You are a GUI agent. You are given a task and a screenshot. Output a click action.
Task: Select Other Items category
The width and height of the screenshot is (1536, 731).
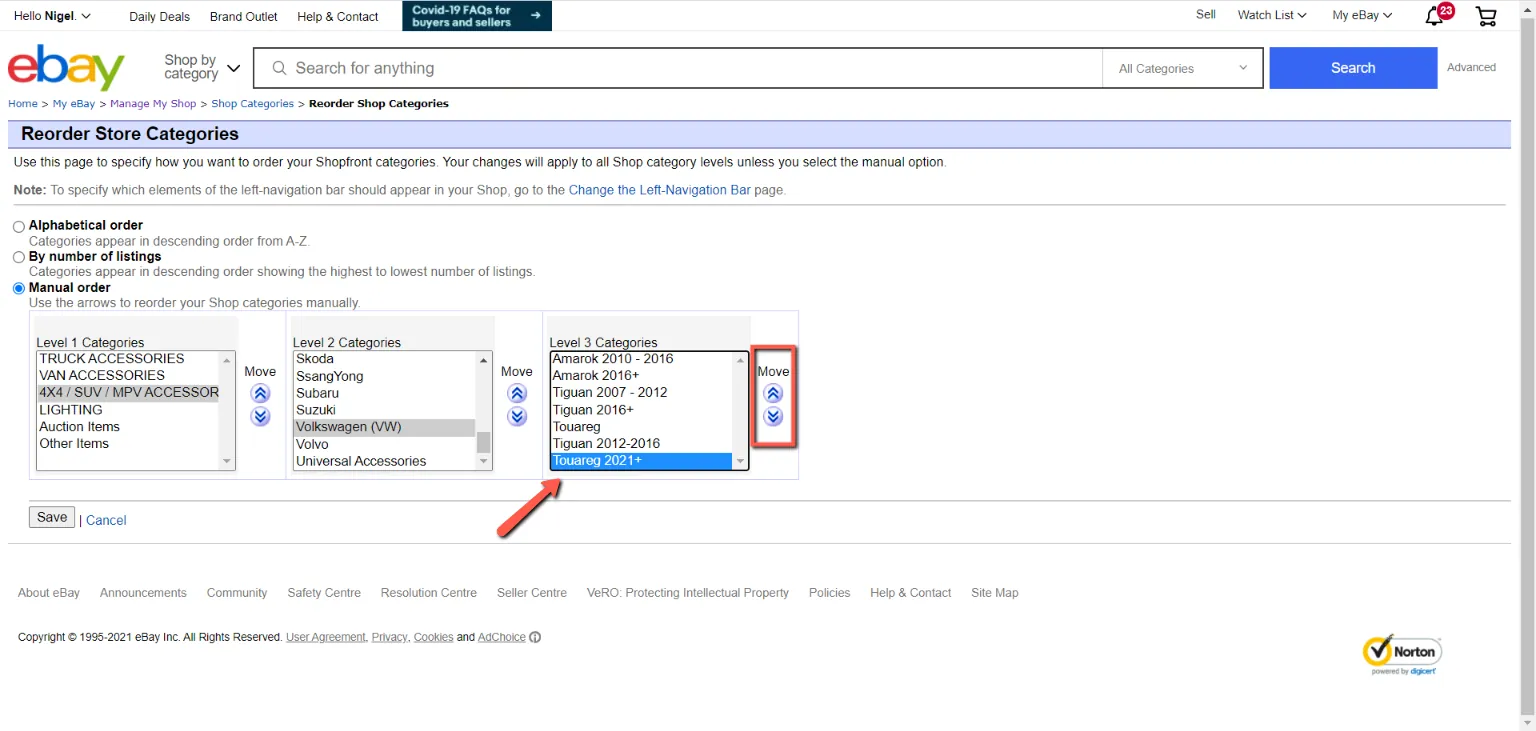click(127, 444)
